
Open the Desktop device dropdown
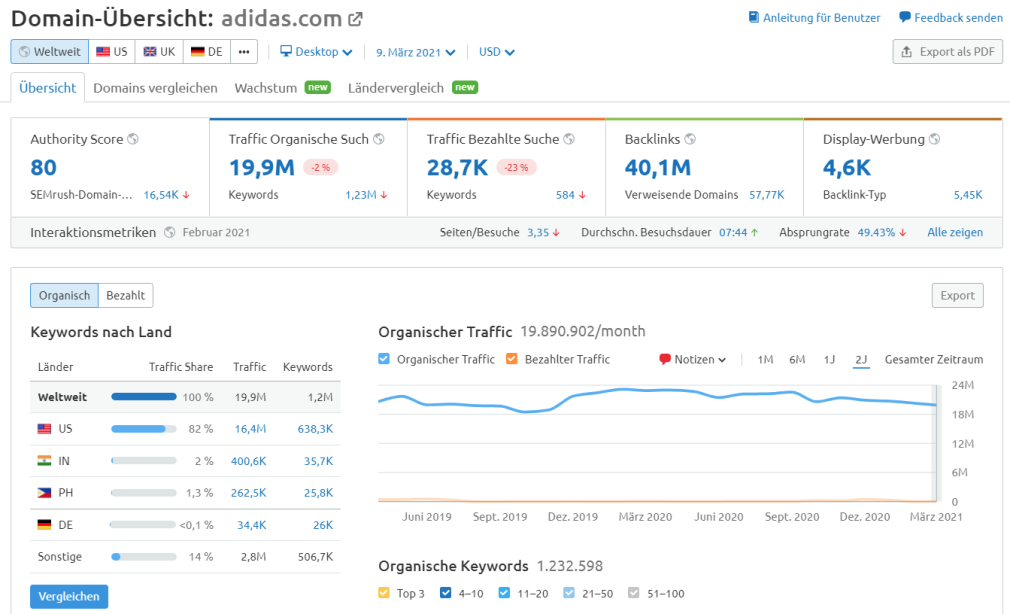click(316, 52)
